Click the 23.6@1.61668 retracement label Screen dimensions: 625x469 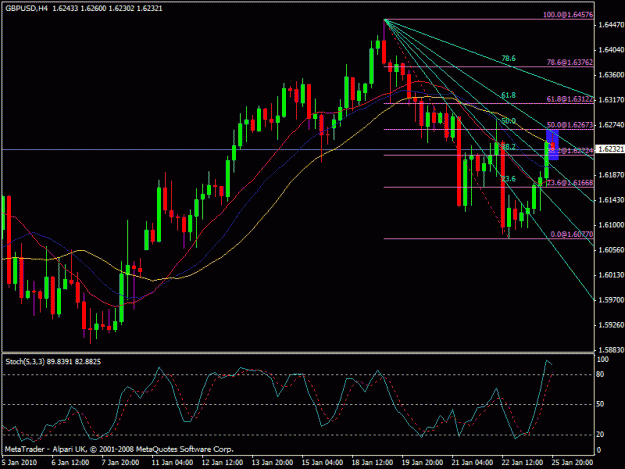(x=570, y=182)
